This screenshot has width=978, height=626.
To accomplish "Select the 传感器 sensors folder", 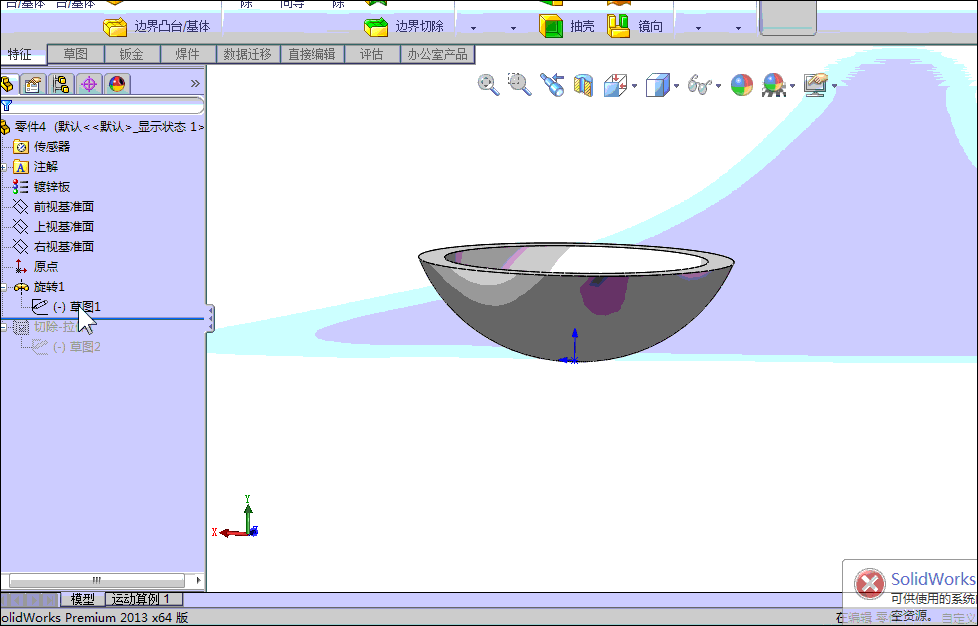I will coord(41,147).
